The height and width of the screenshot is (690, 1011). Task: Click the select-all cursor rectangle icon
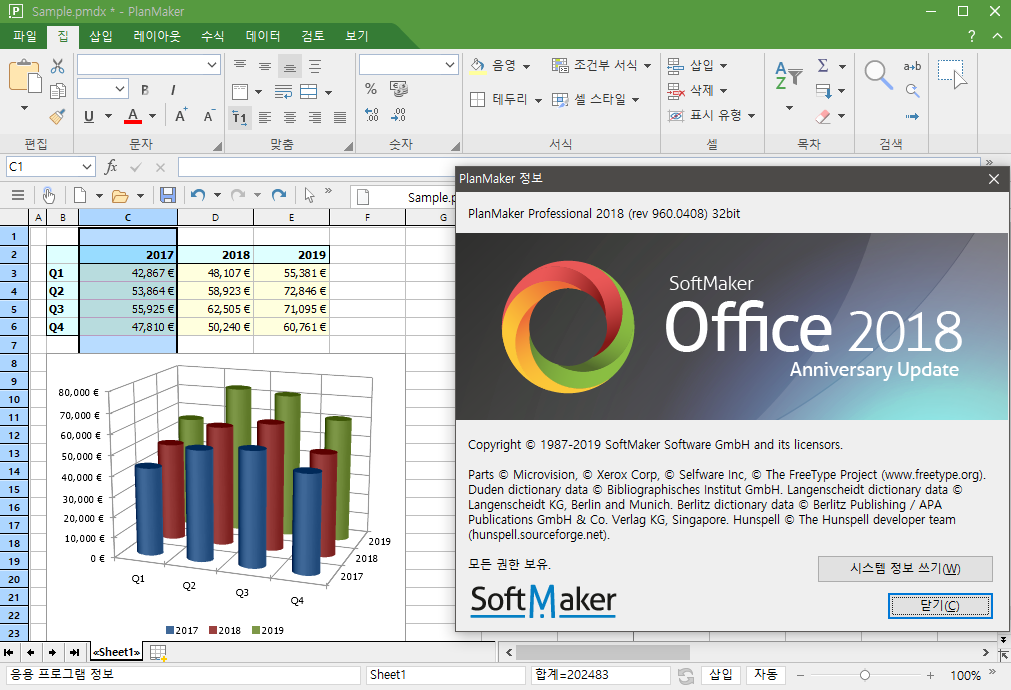point(952,74)
